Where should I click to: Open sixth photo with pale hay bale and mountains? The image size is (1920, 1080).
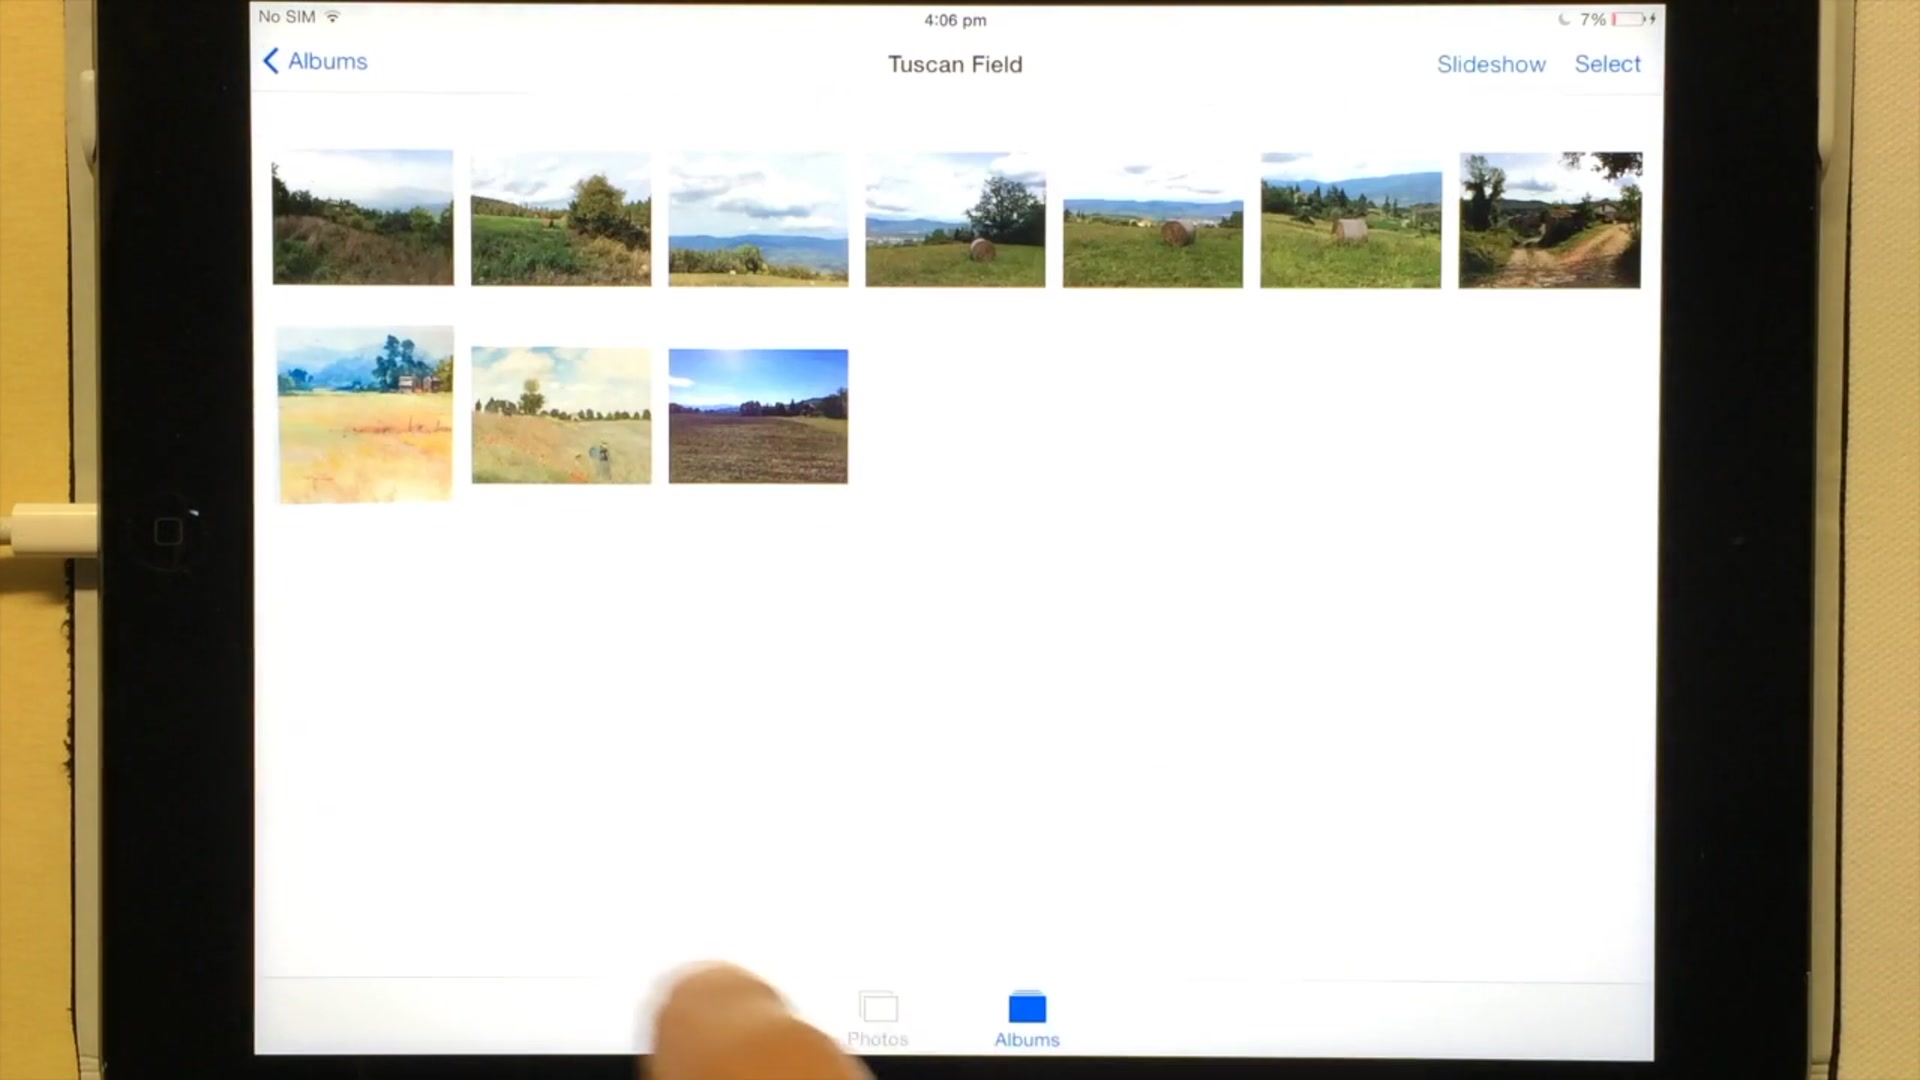(1351, 220)
